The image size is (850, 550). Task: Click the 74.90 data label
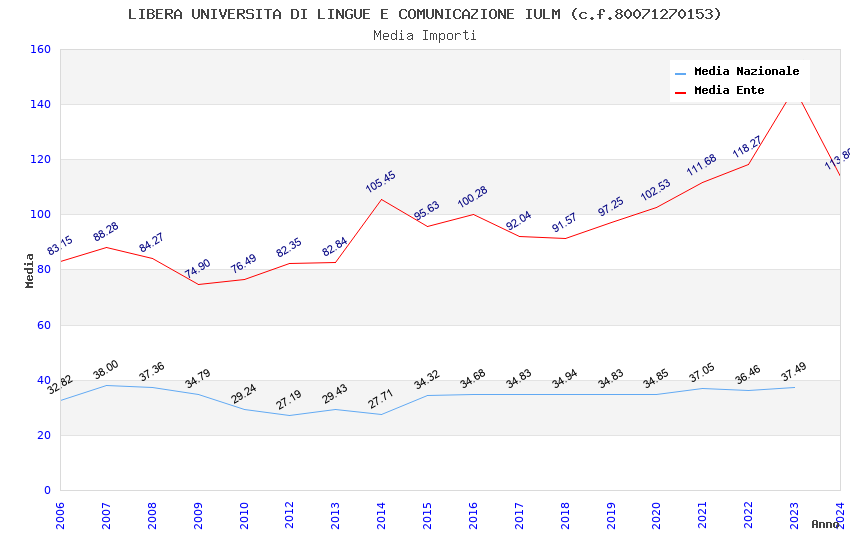coord(197,269)
